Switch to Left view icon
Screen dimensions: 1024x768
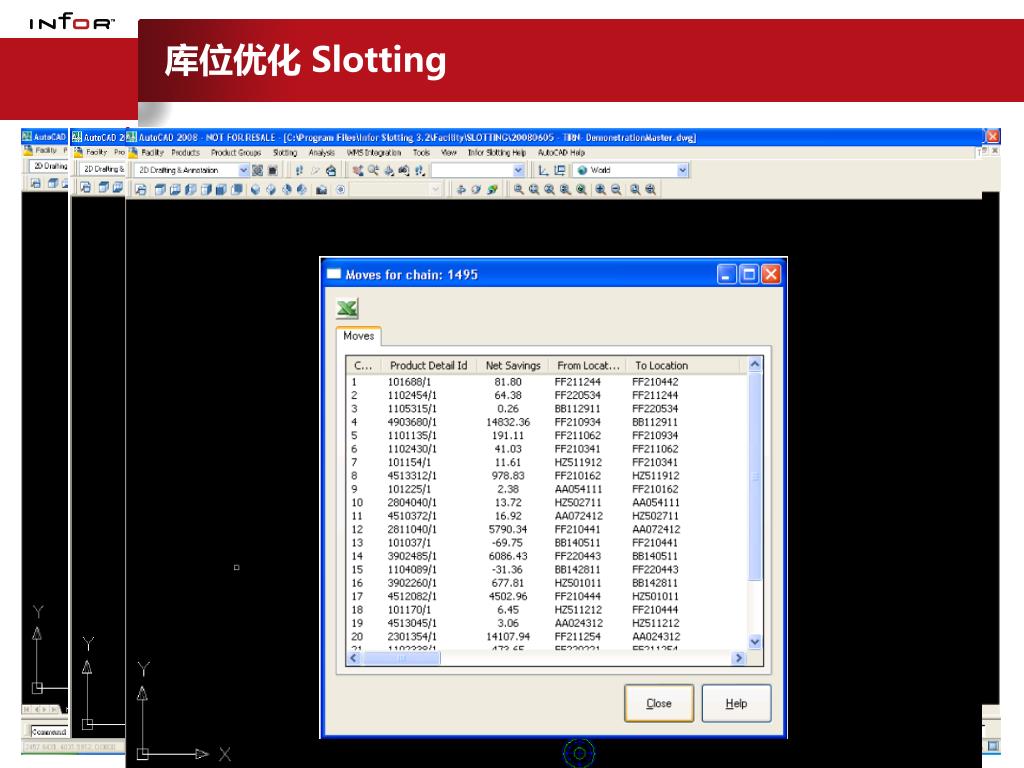pyautogui.click(x=190, y=189)
